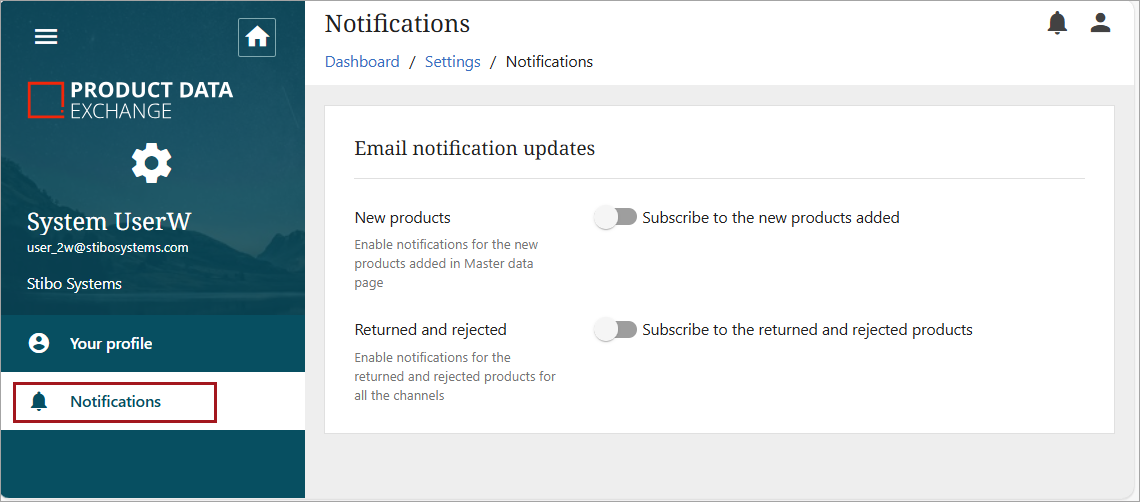Select Notifications item in sidebar

coord(115,402)
